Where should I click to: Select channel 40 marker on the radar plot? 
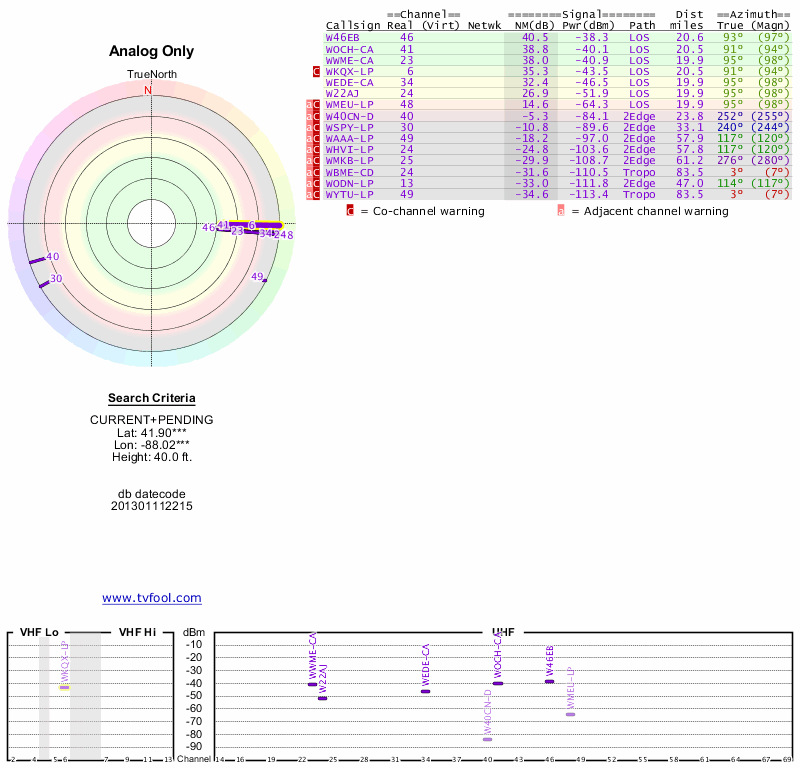tap(52, 257)
